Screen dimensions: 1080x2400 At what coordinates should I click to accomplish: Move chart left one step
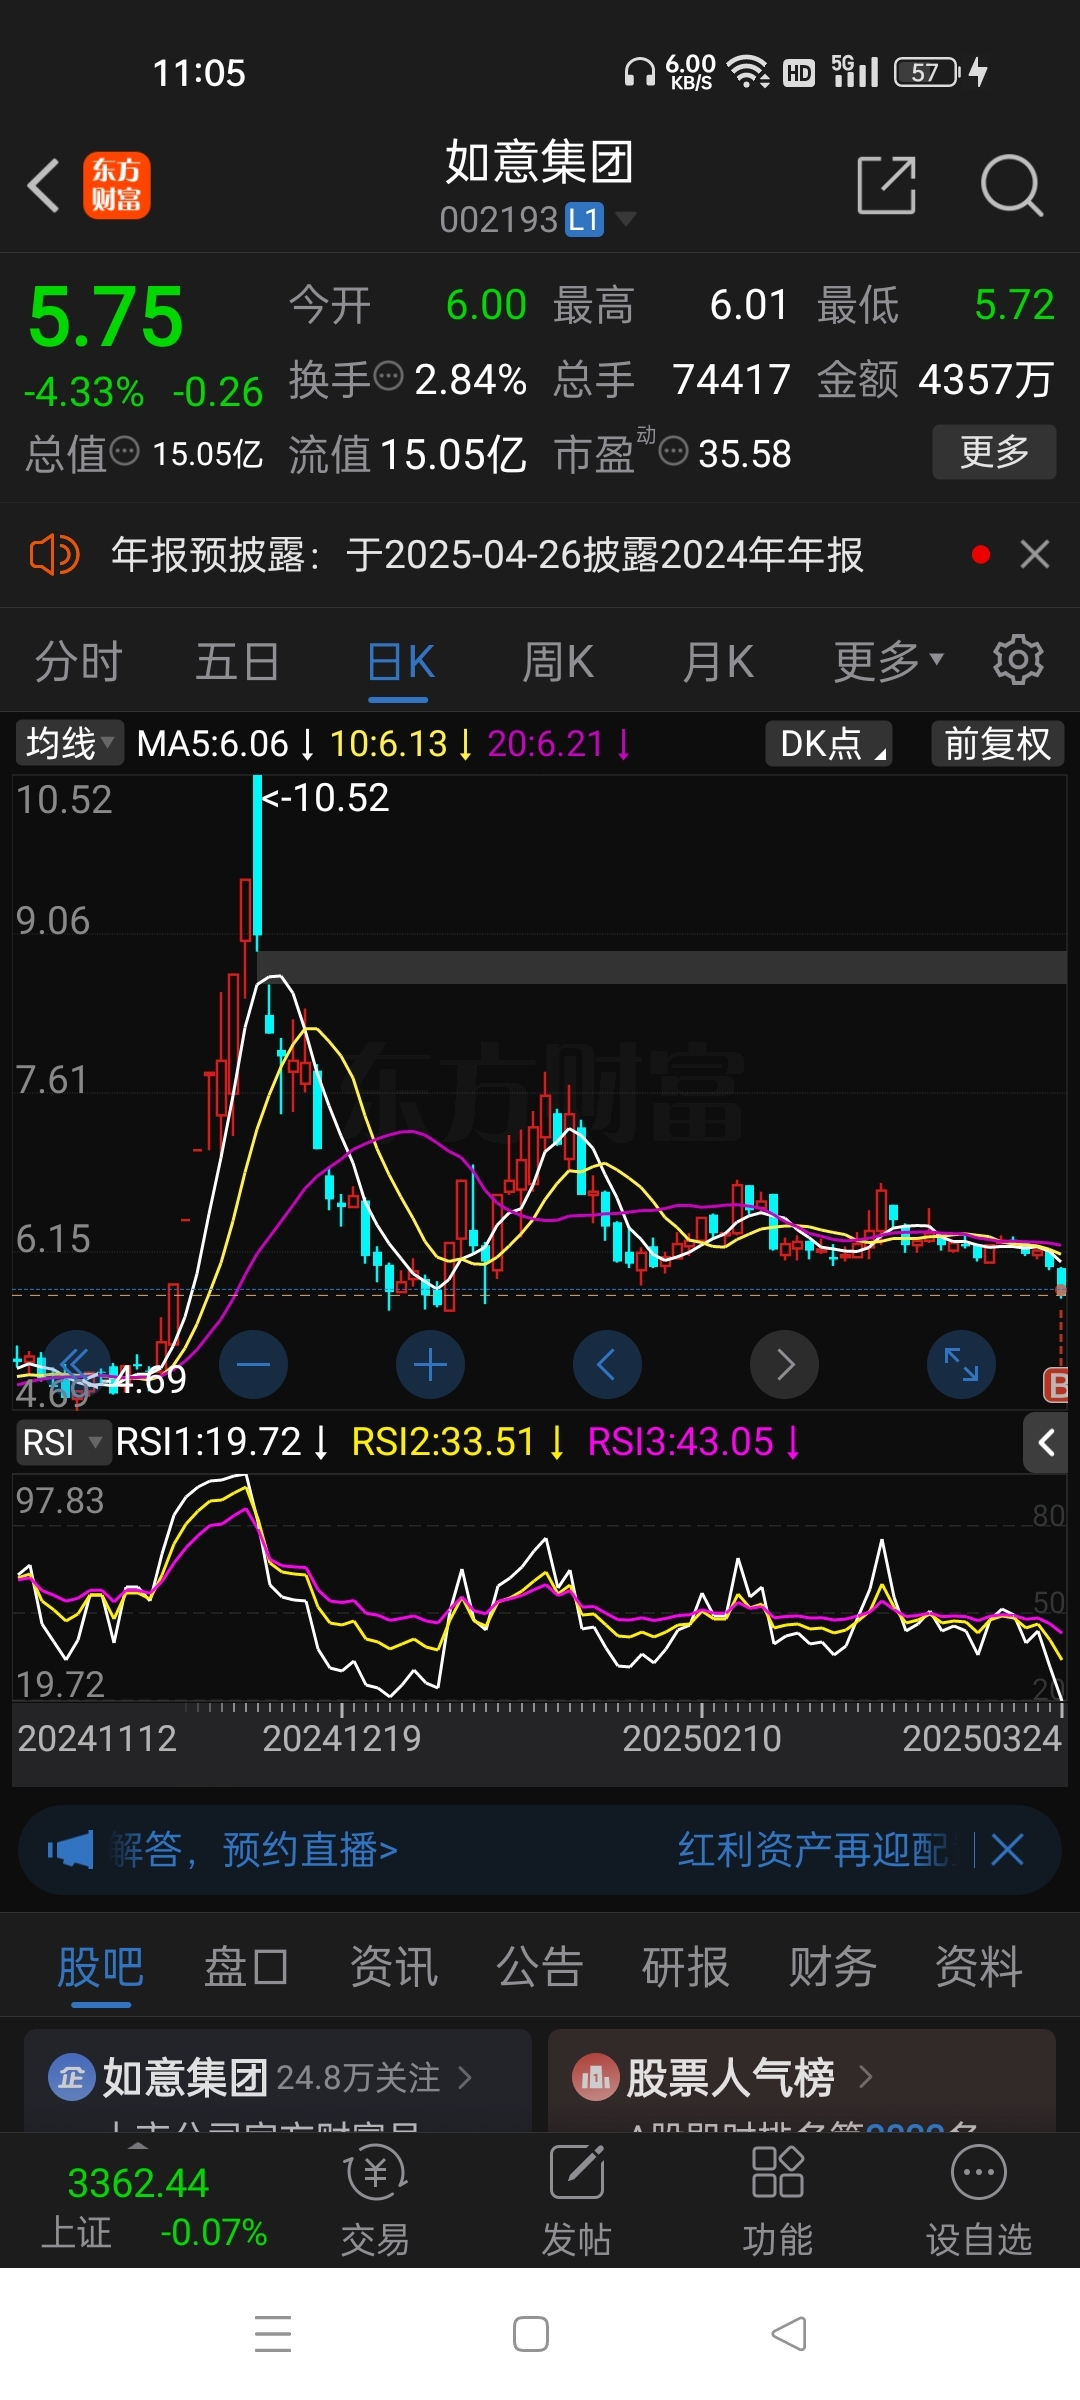[607, 1364]
